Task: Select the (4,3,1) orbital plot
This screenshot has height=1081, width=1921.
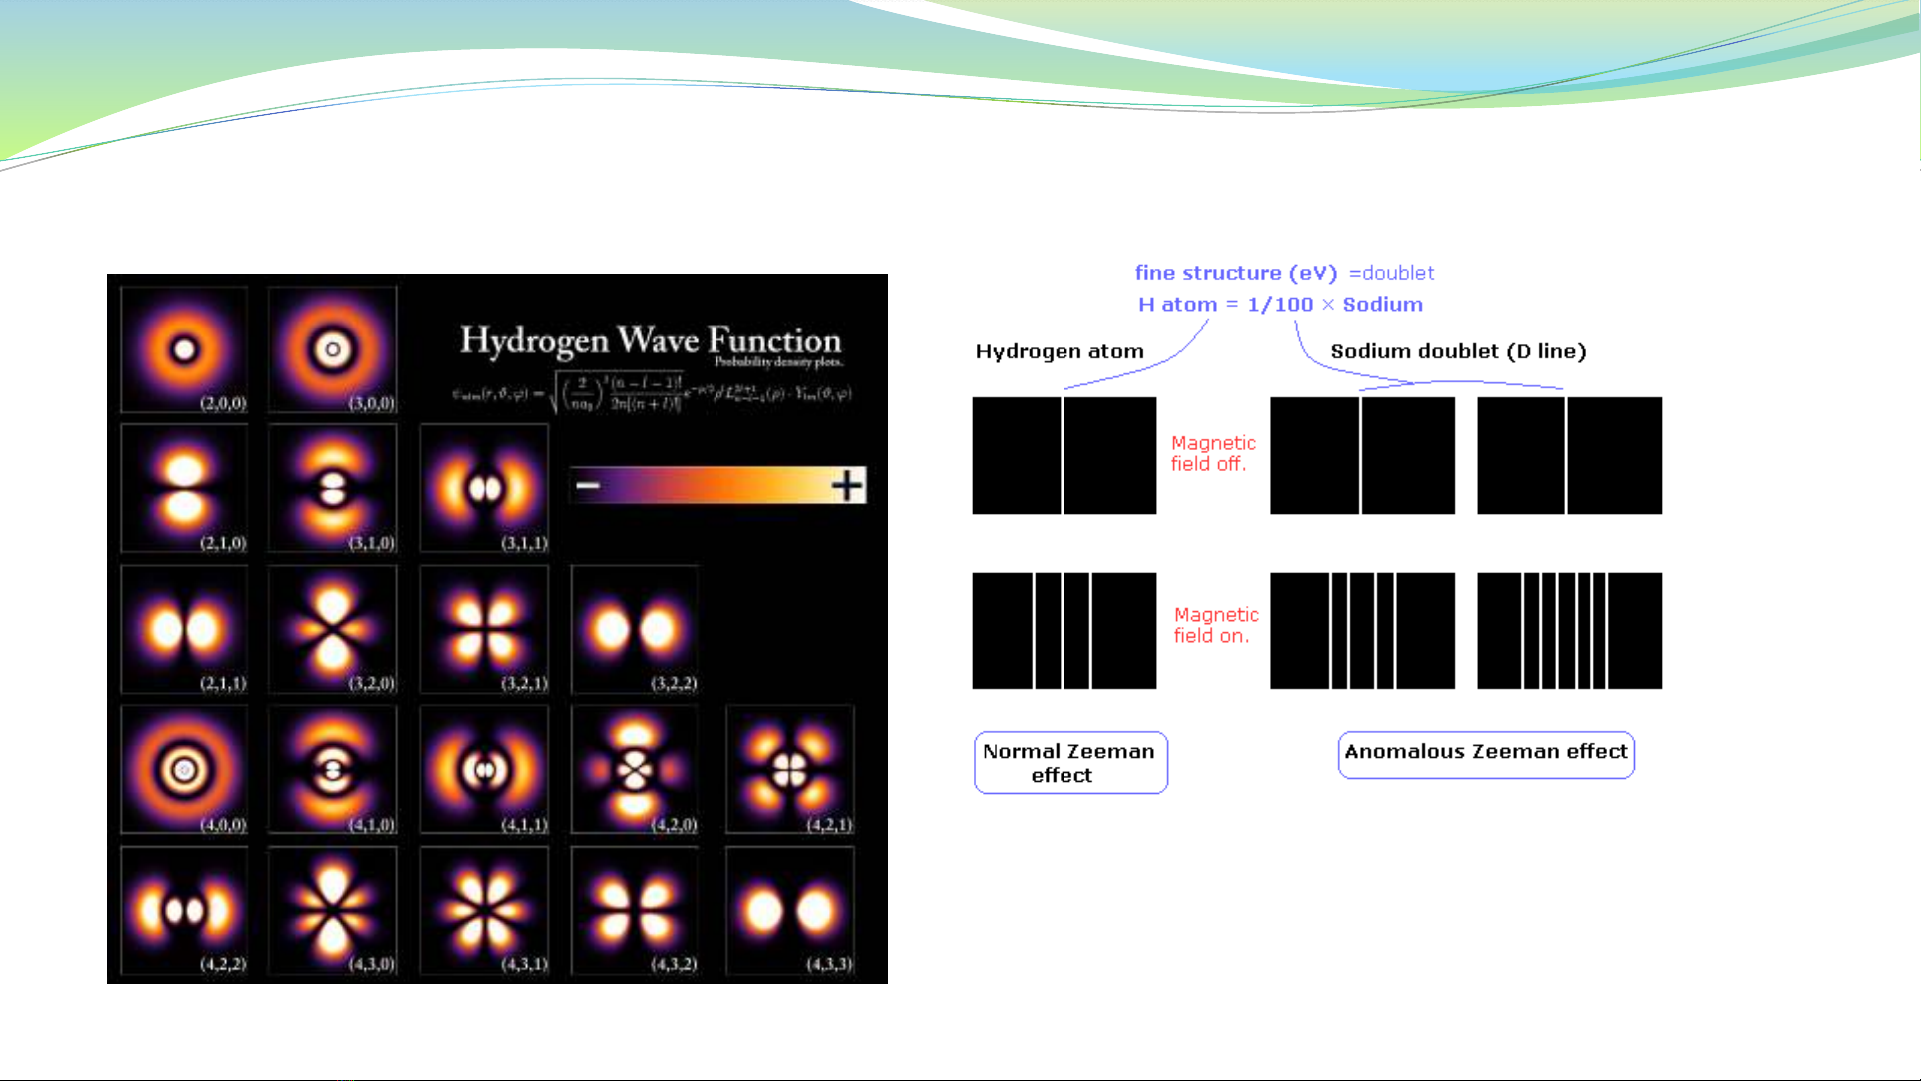Action: (485, 911)
